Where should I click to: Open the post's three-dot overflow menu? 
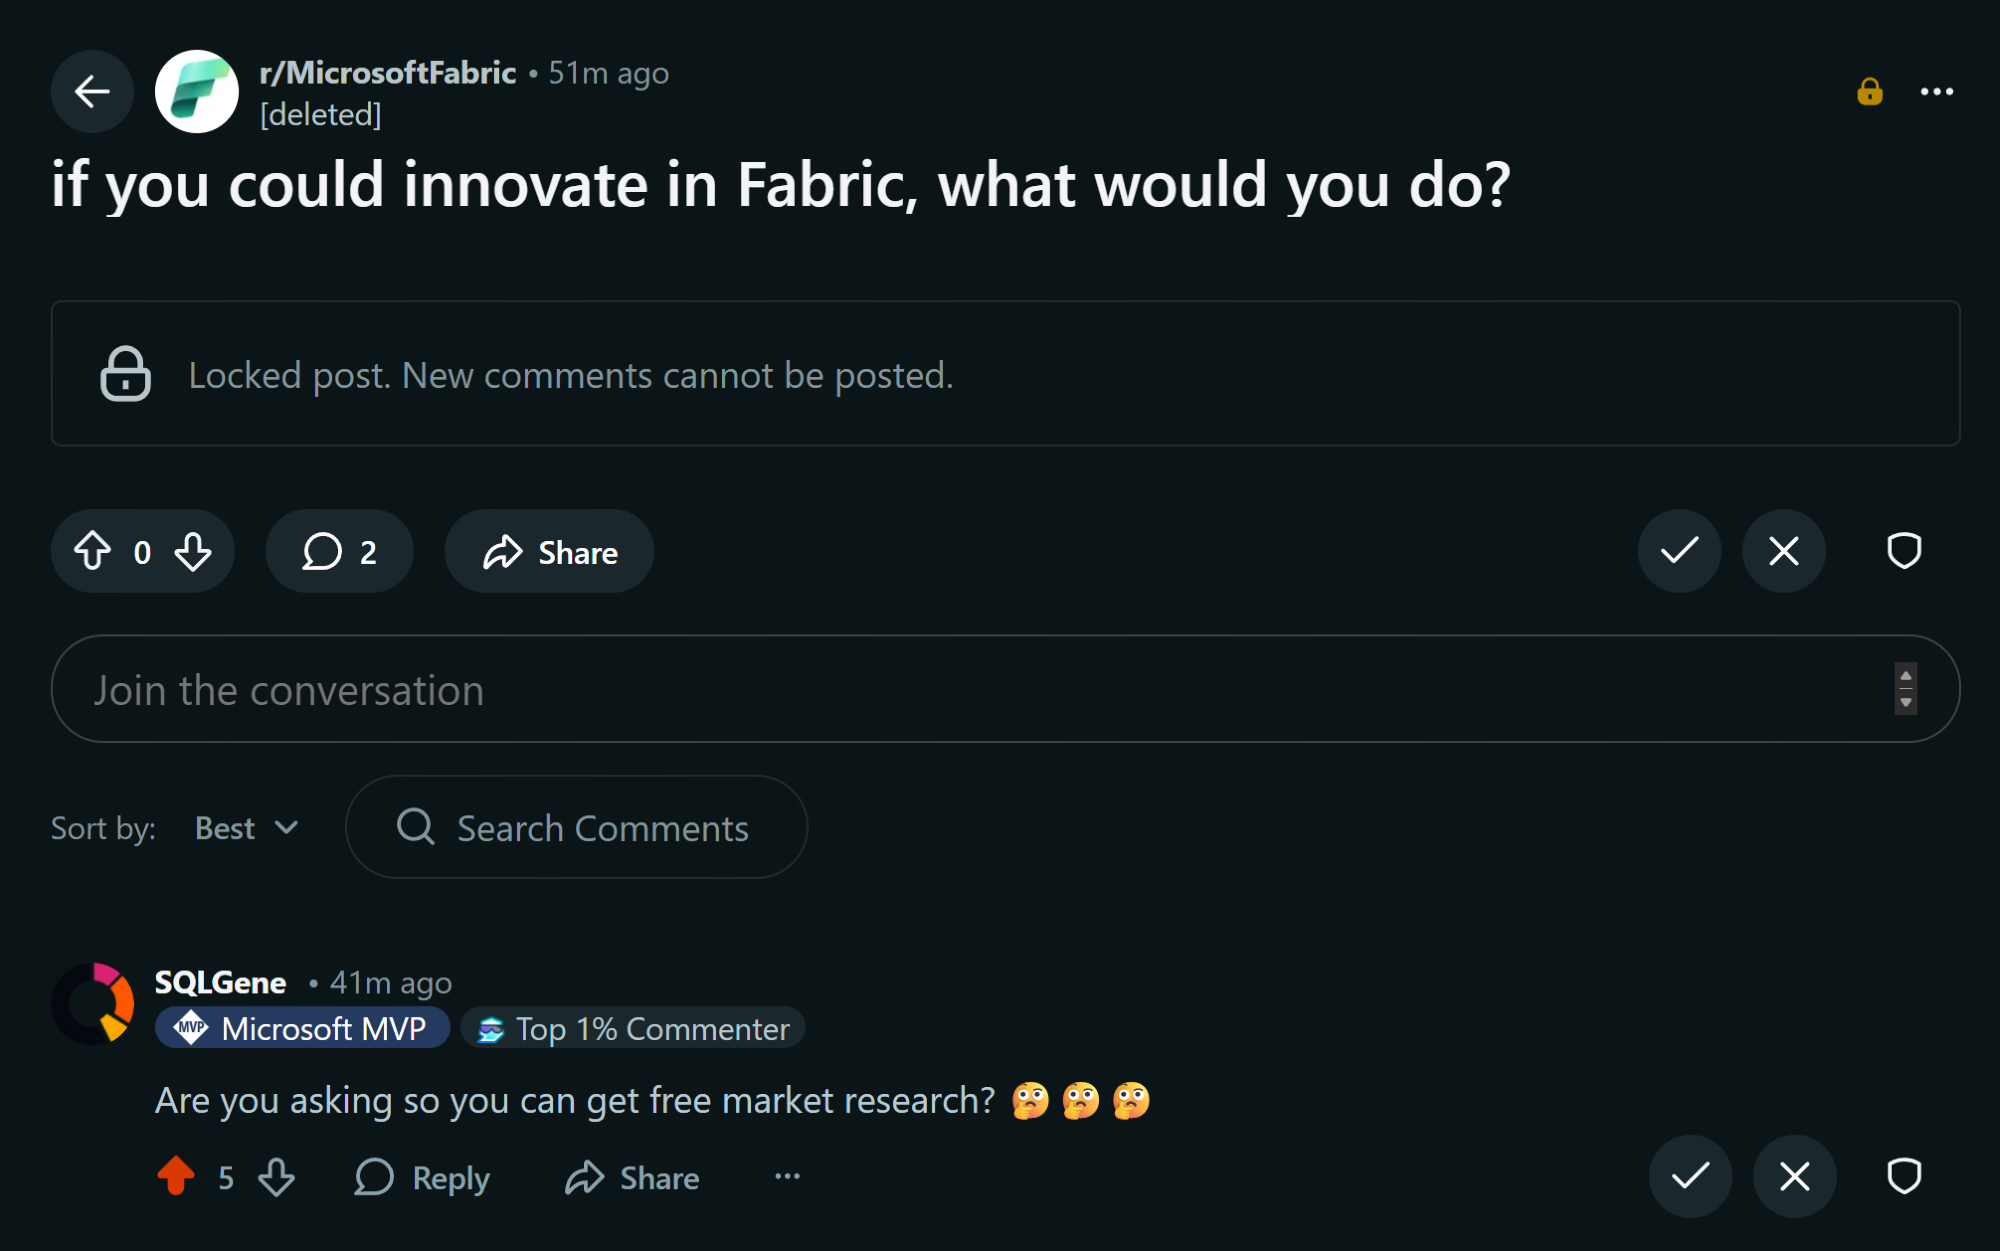pos(1937,92)
